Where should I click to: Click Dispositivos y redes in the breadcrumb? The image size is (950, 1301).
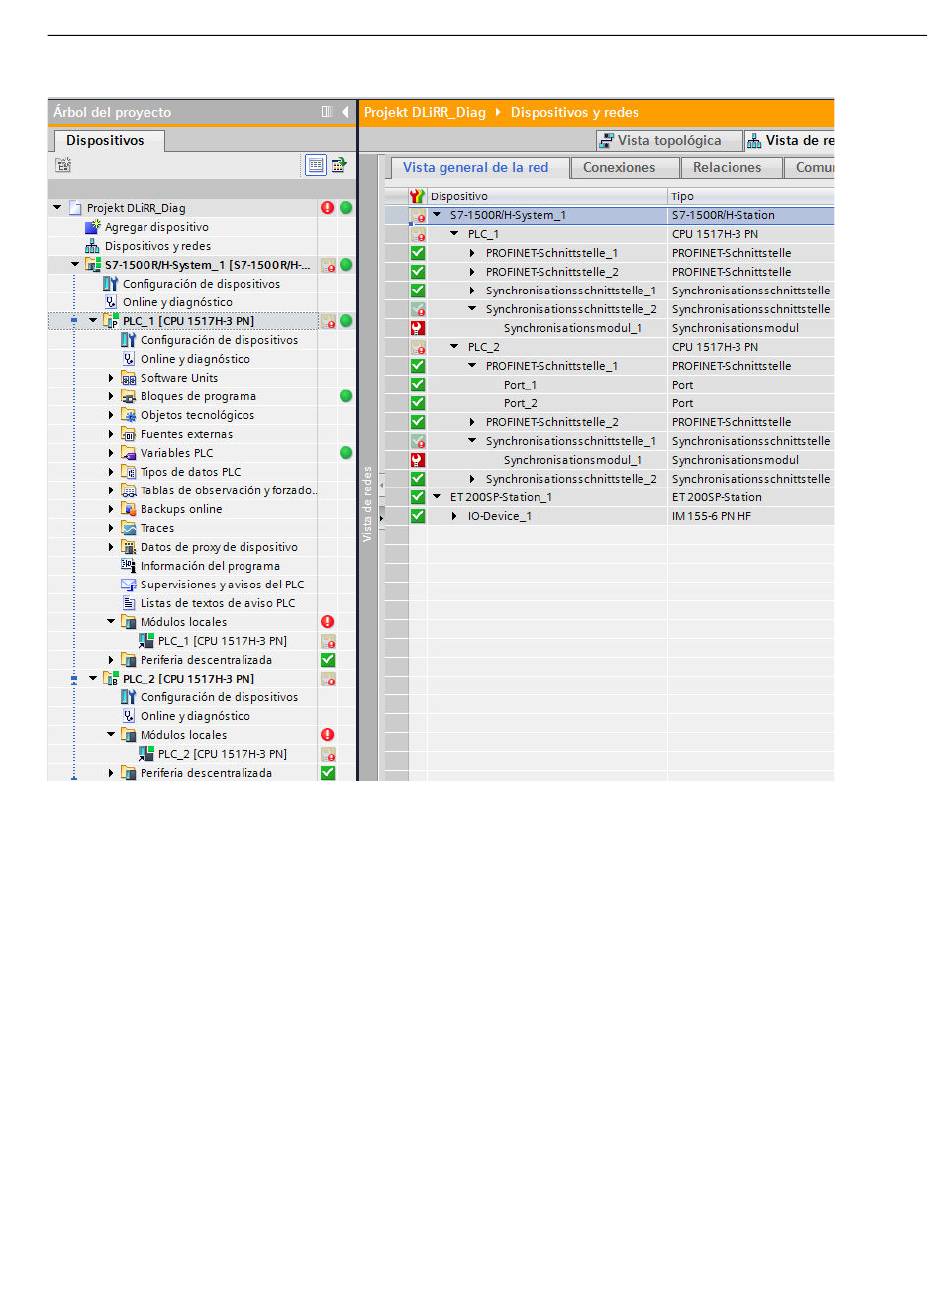574,112
